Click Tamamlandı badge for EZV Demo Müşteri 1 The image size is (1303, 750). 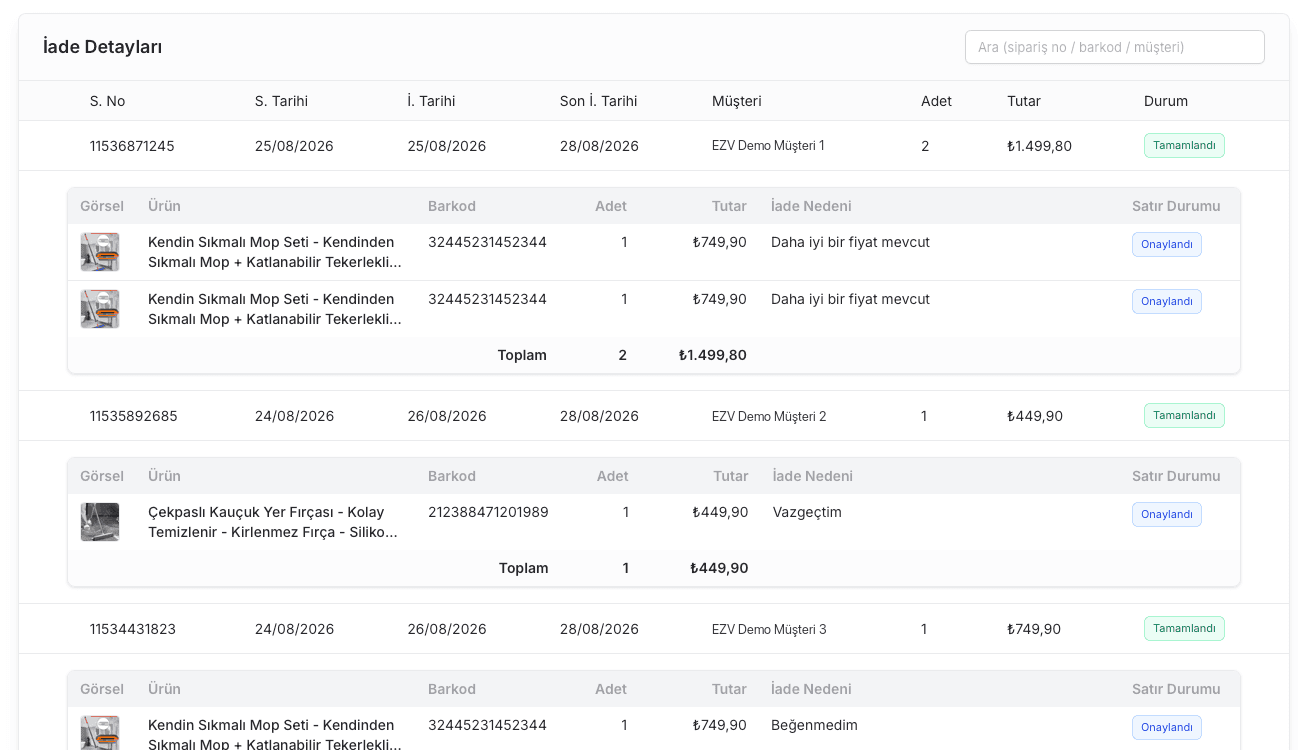(1184, 146)
